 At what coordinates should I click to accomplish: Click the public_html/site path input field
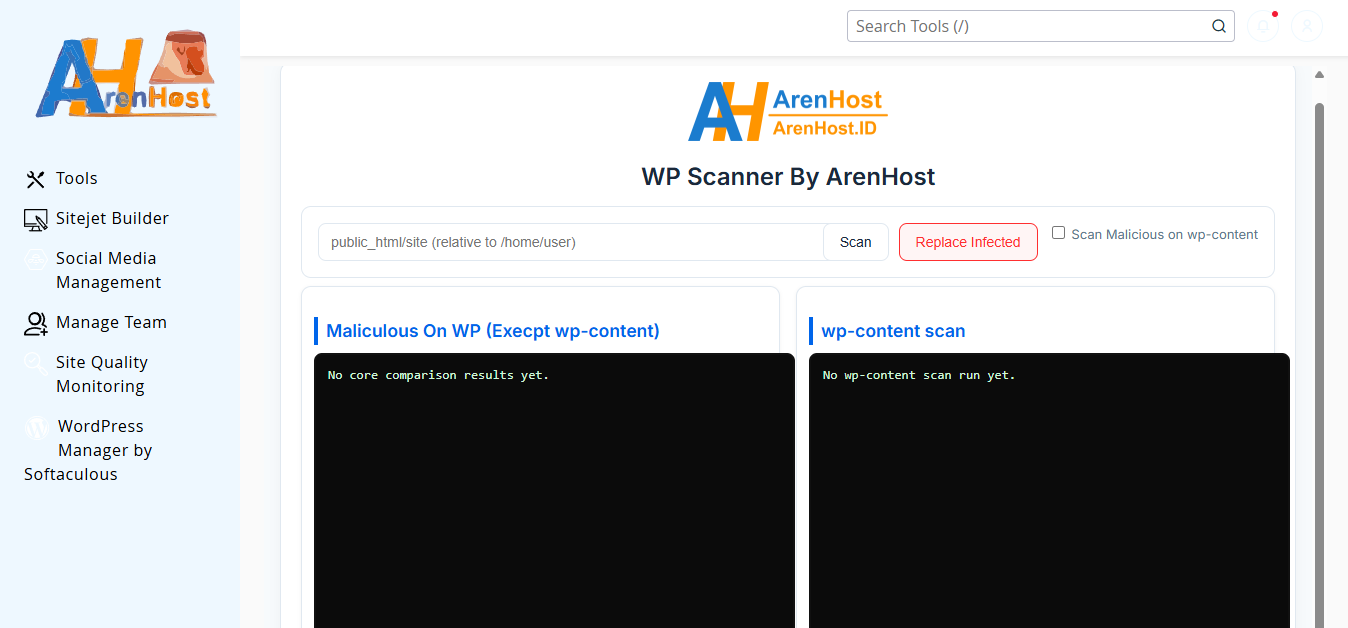[x=571, y=242]
